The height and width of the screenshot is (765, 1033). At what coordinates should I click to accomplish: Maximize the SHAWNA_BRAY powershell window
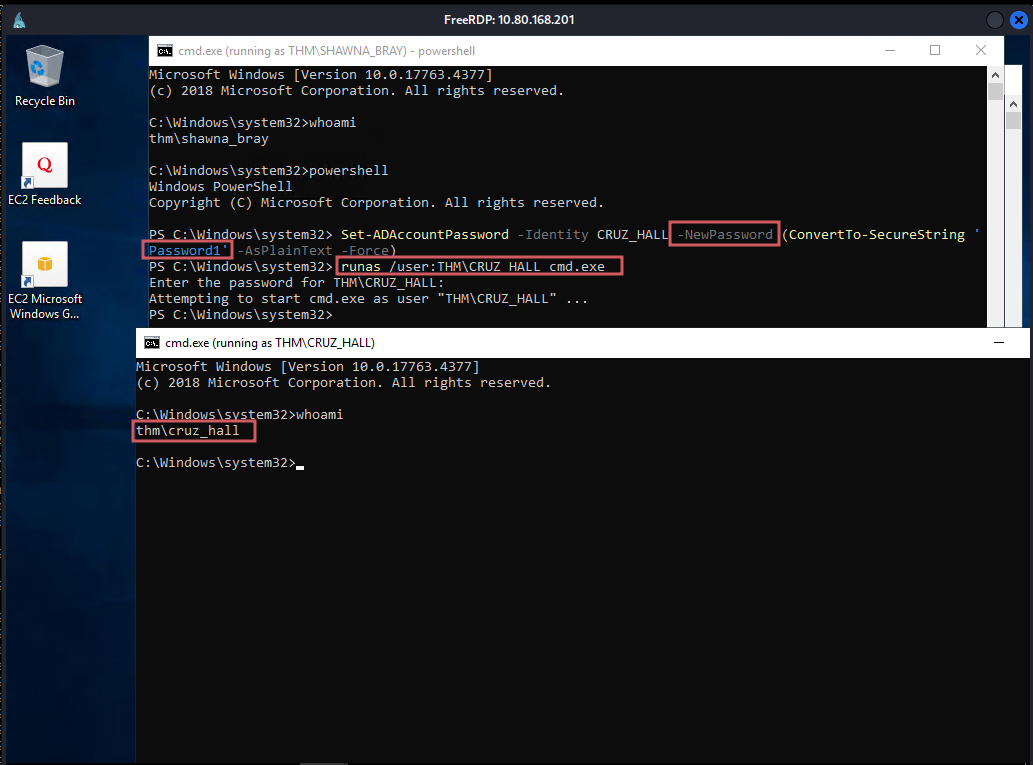(x=936, y=51)
